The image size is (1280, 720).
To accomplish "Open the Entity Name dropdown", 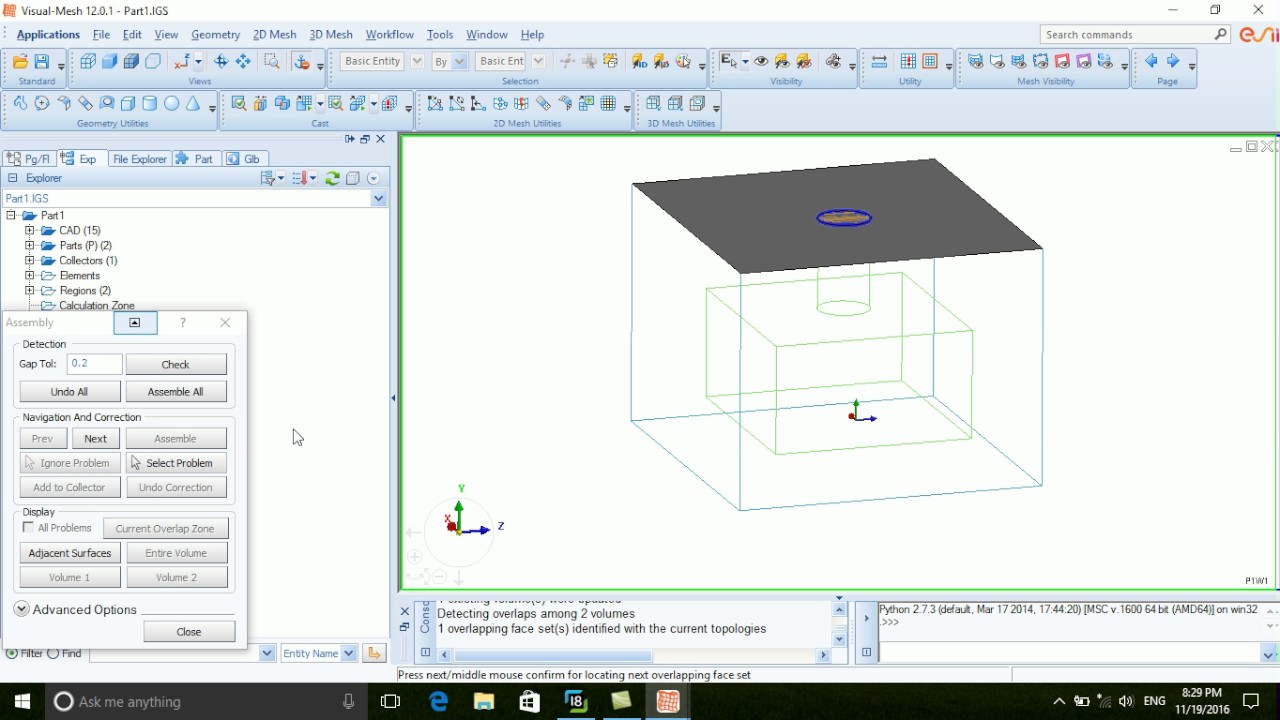I will coord(349,653).
